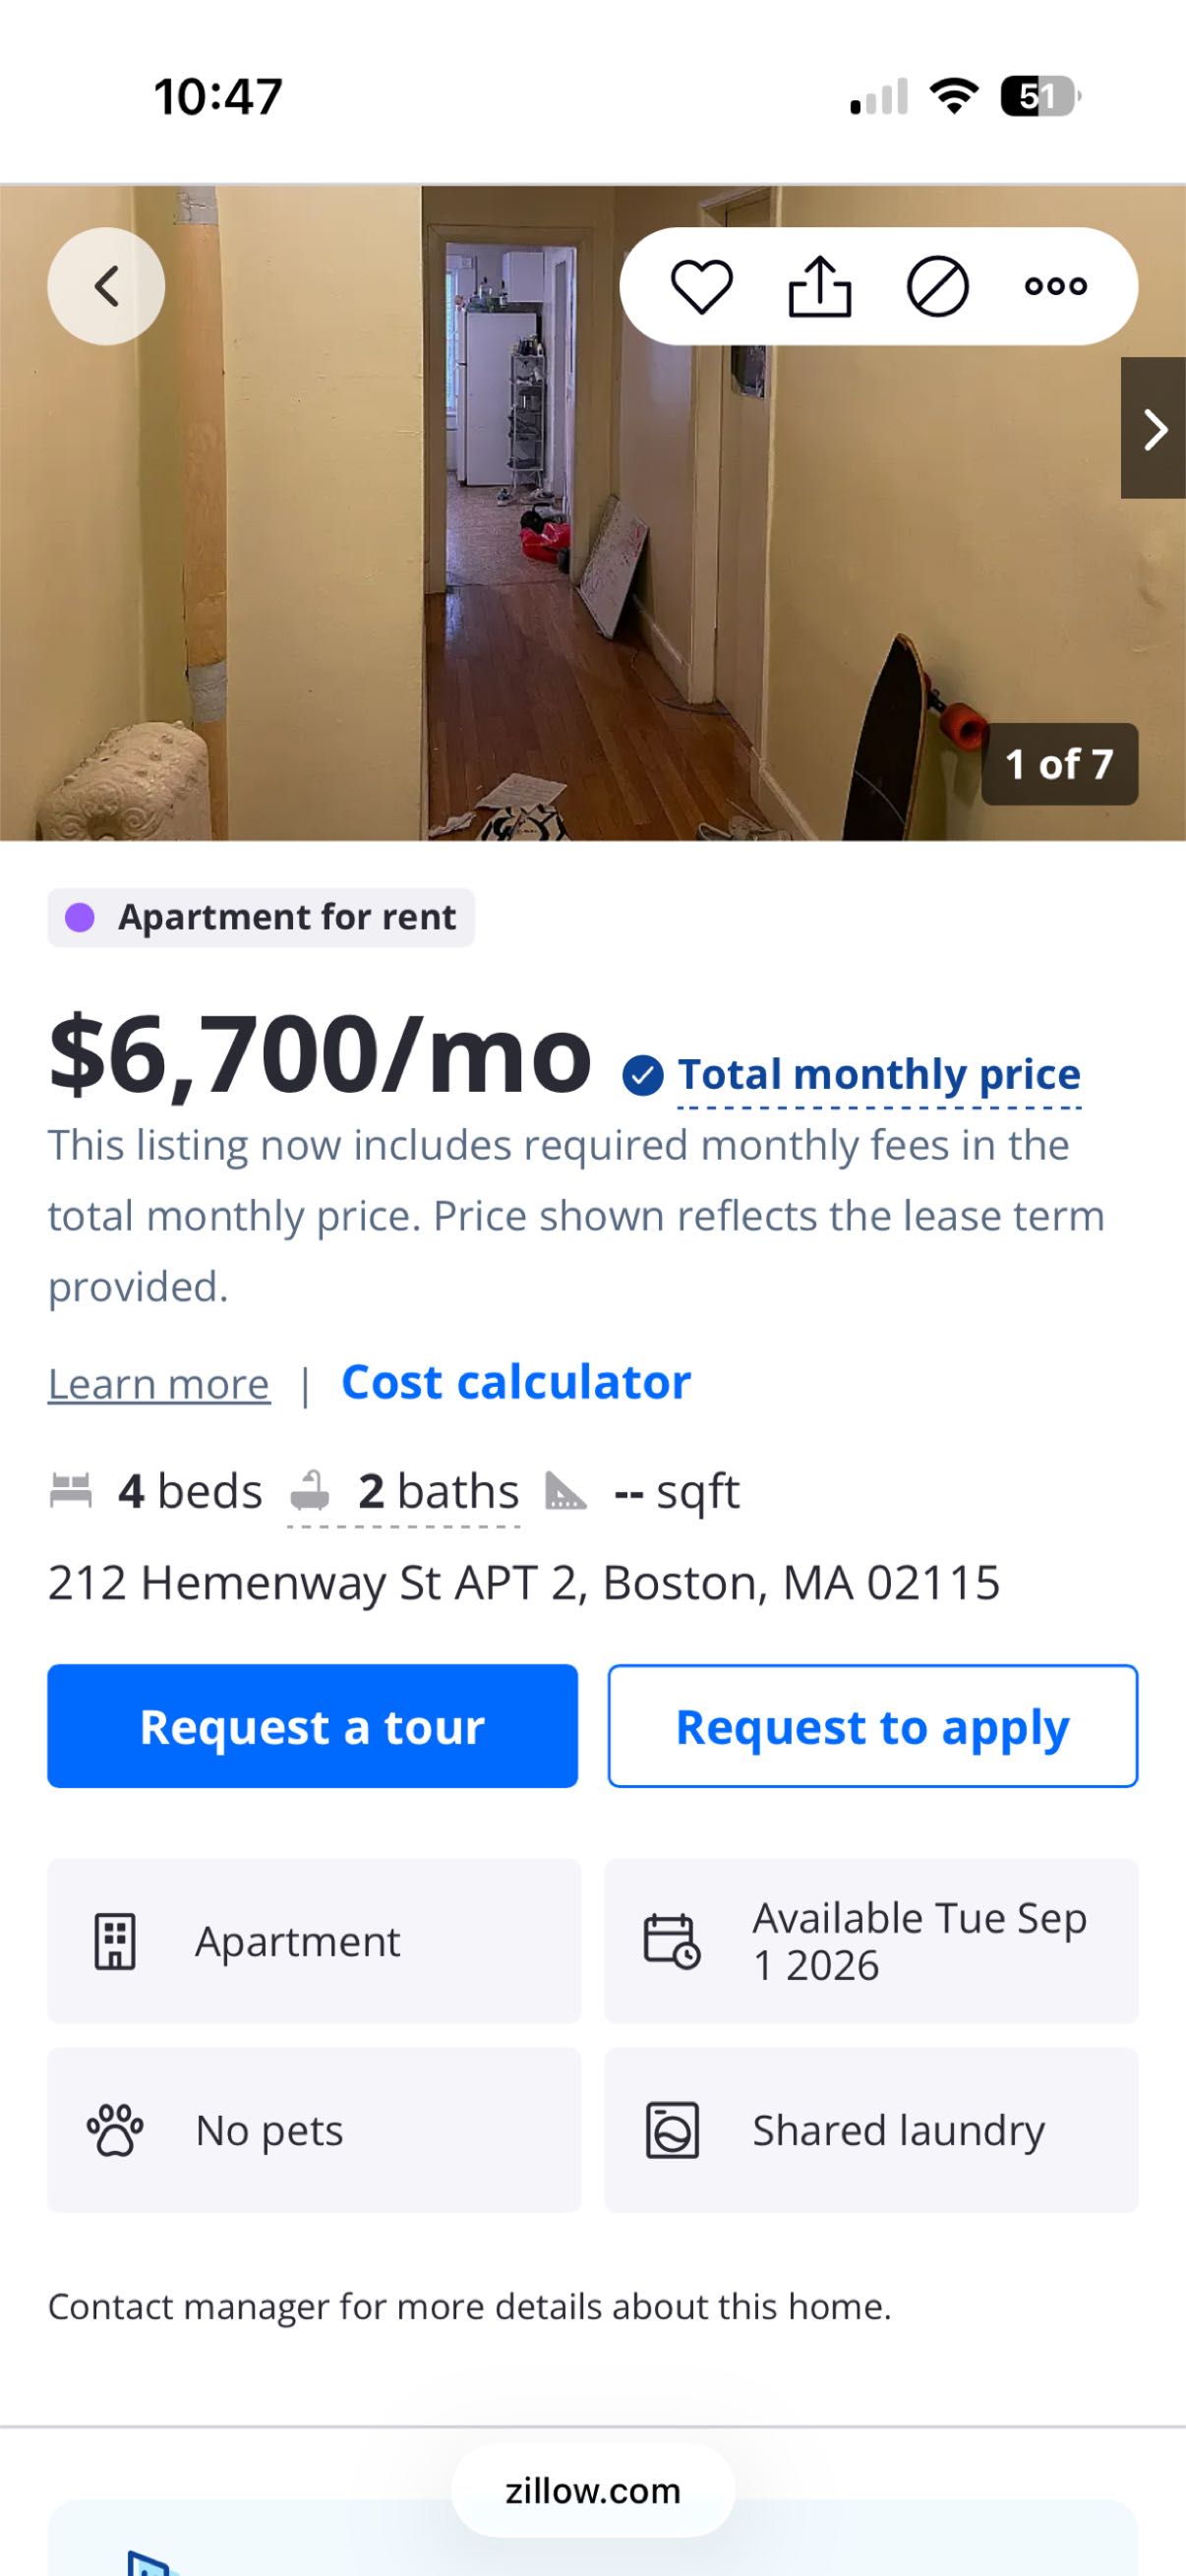Viewport: 1186px width, 2576px height.
Task: Tap the Shared laundry washer icon
Action: [x=672, y=2131]
